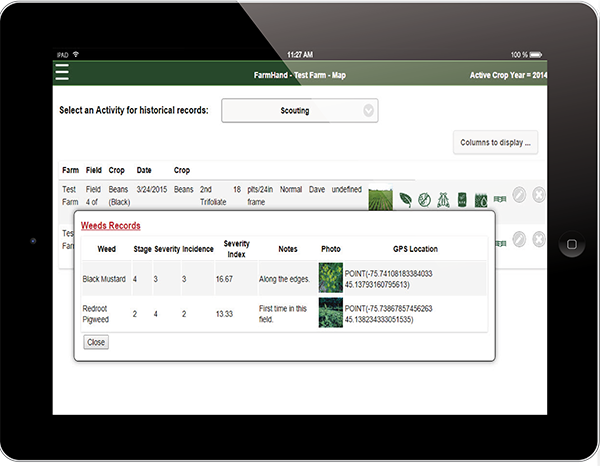Tap the iPad Wi-Fi status icon
This screenshot has height=466, width=600.
coord(76,54)
